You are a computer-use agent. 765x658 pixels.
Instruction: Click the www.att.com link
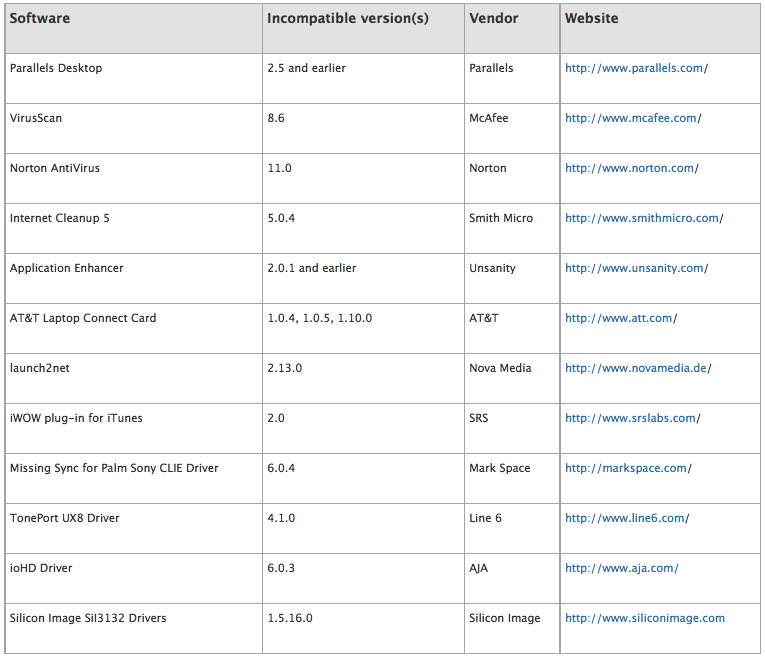point(620,318)
